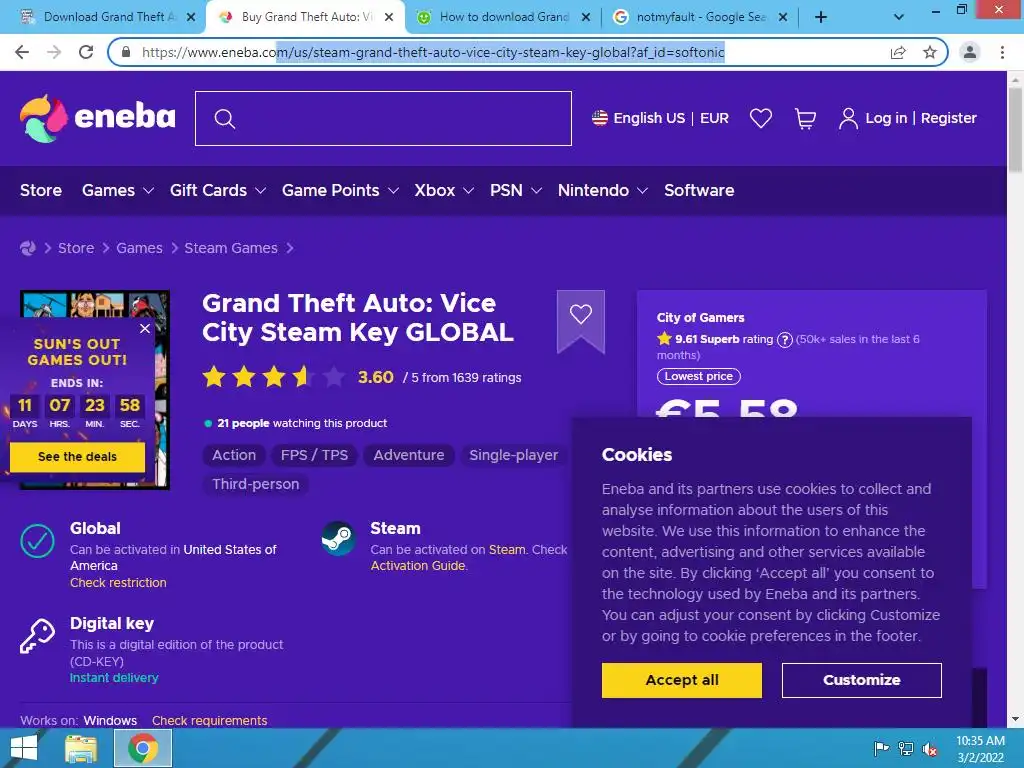Open Check restriction link
This screenshot has height=768, width=1024.
click(118, 583)
